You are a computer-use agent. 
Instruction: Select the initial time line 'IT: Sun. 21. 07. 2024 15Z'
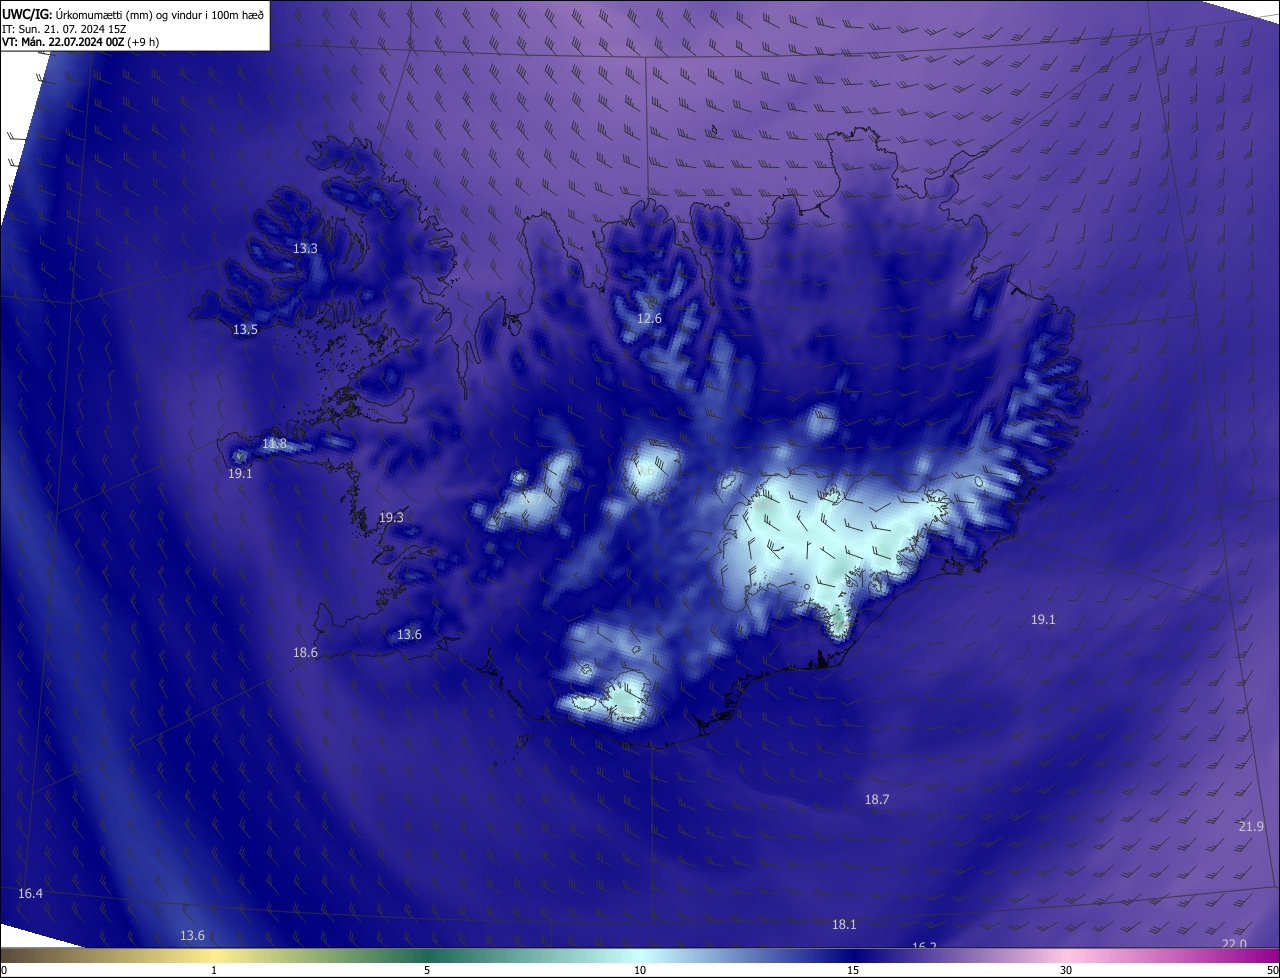click(64, 28)
